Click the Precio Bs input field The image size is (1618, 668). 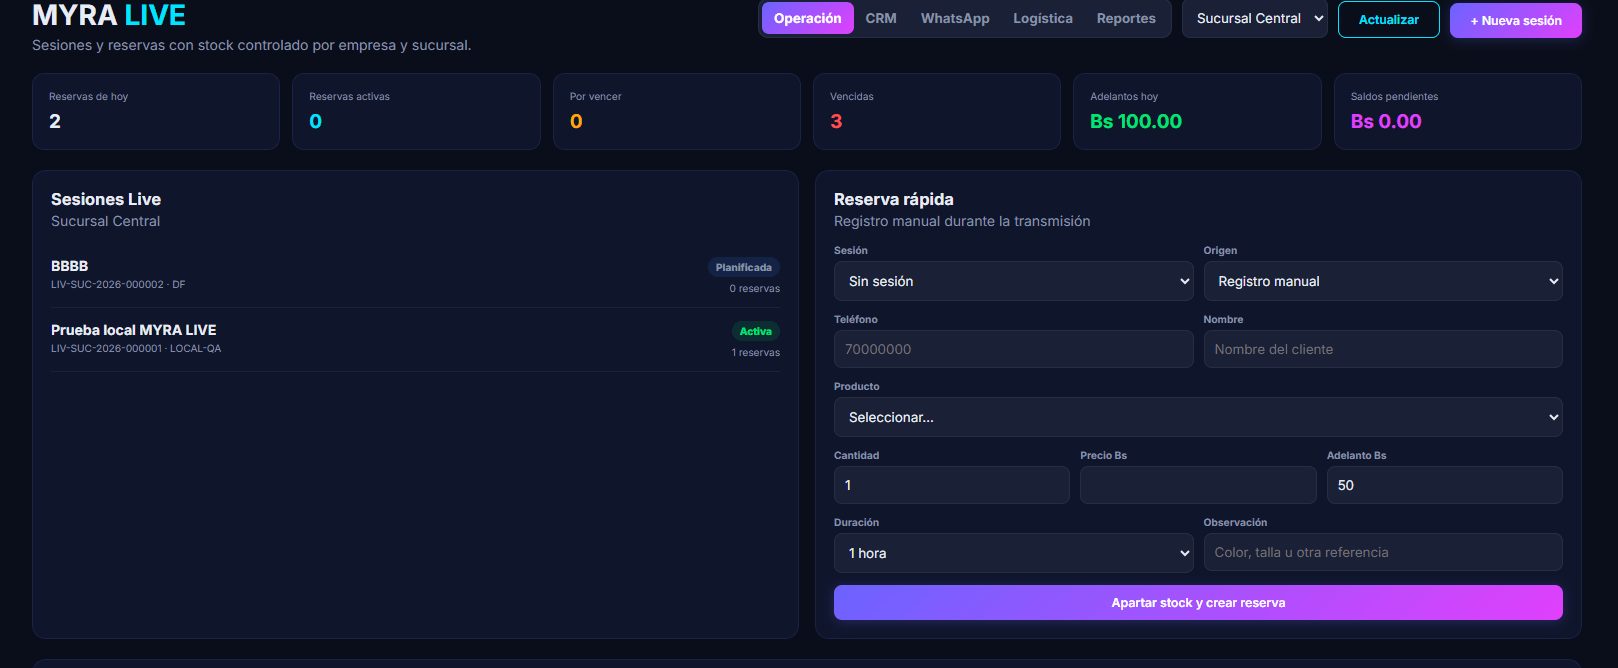coord(1198,485)
